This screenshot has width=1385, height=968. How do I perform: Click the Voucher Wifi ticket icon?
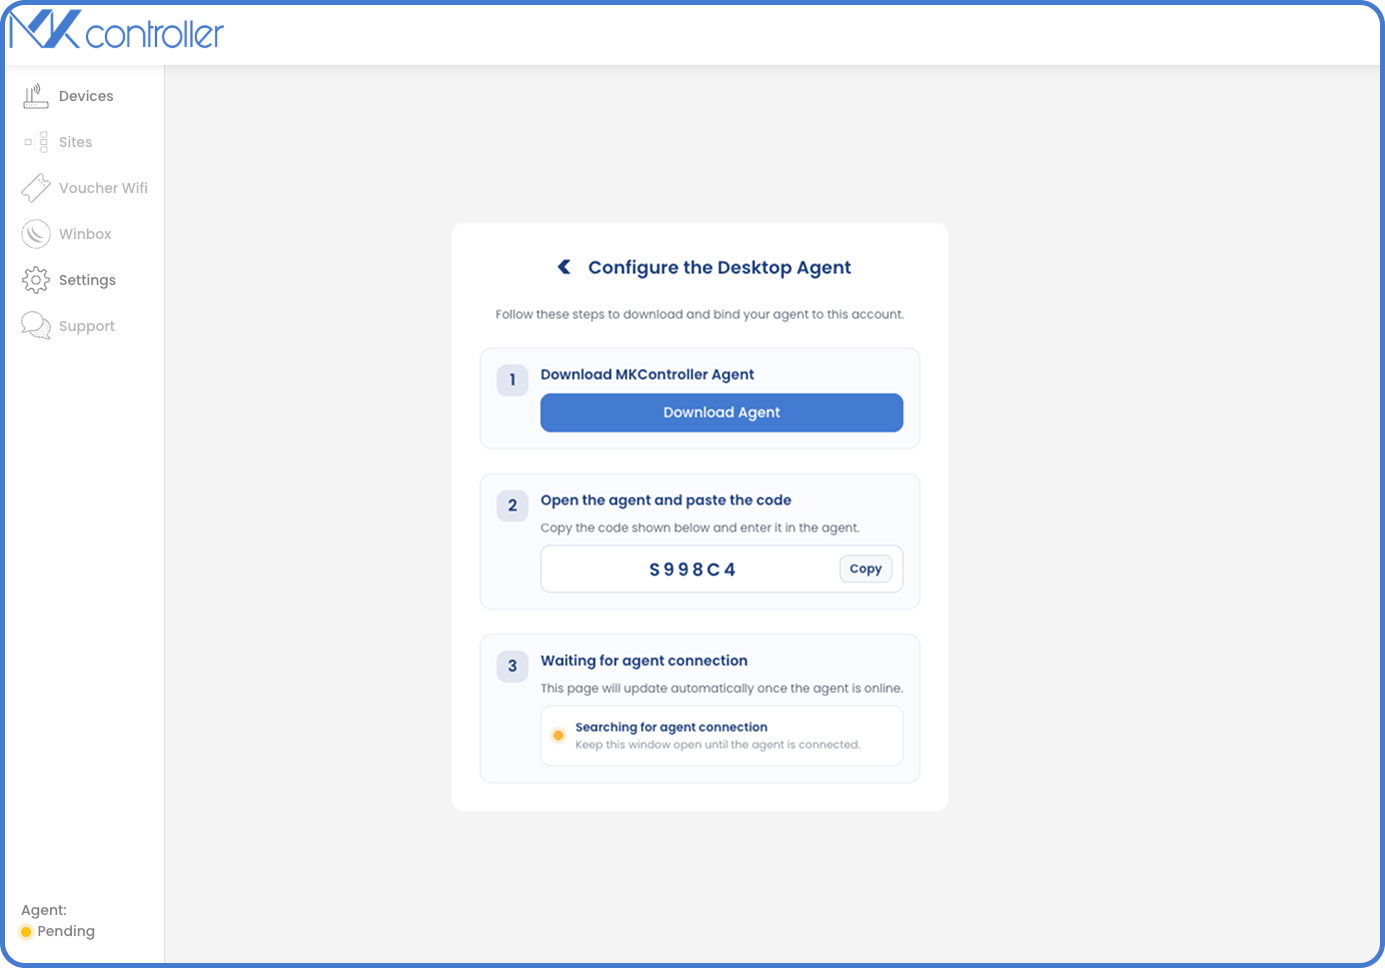click(36, 188)
